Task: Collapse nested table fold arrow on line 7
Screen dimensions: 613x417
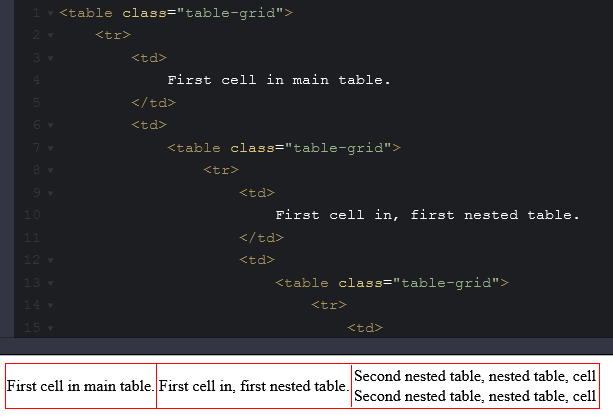Action: tap(50, 148)
